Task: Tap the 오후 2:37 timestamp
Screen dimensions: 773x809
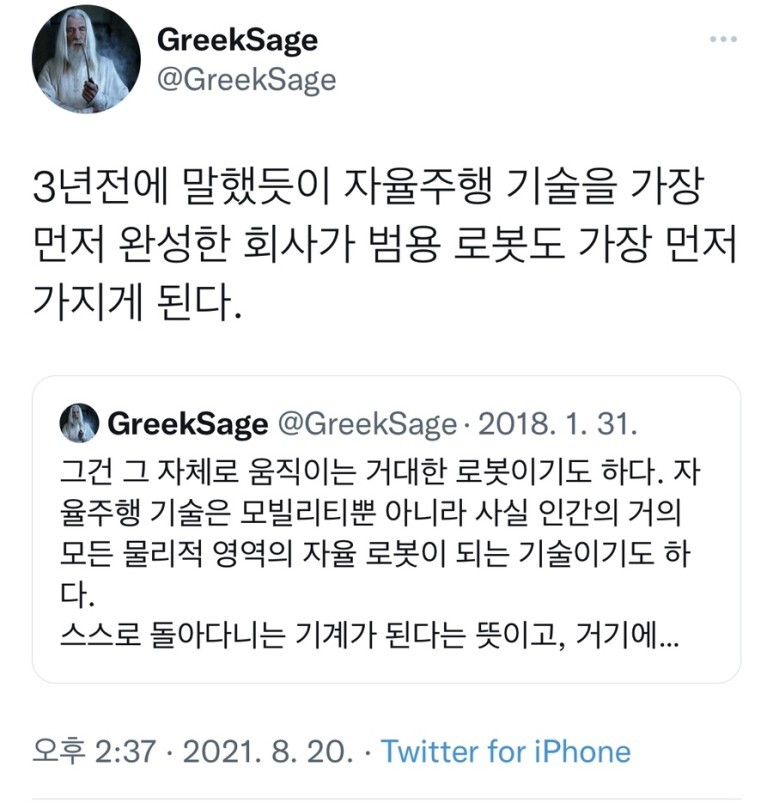Action: (94, 751)
